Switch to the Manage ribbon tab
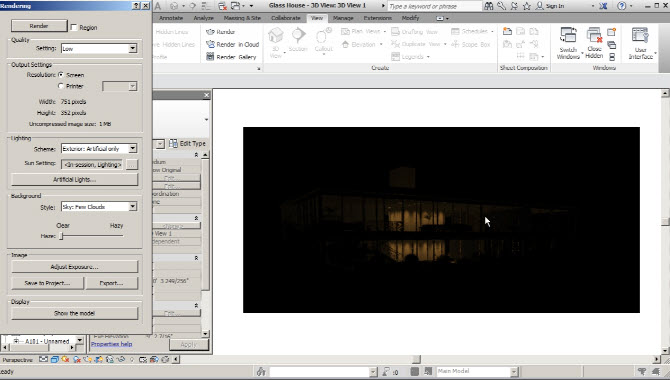 pos(343,18)
